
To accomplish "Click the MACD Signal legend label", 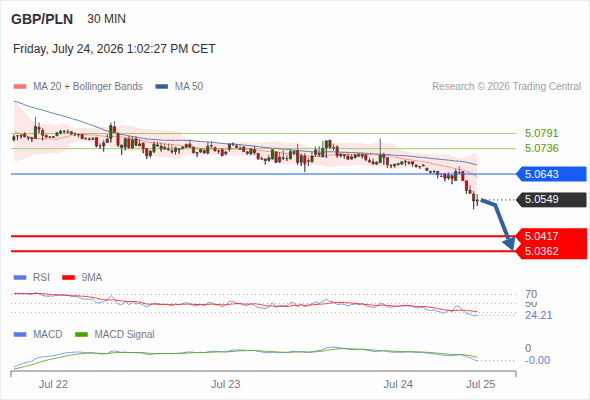I will click(x=125, y=335).
